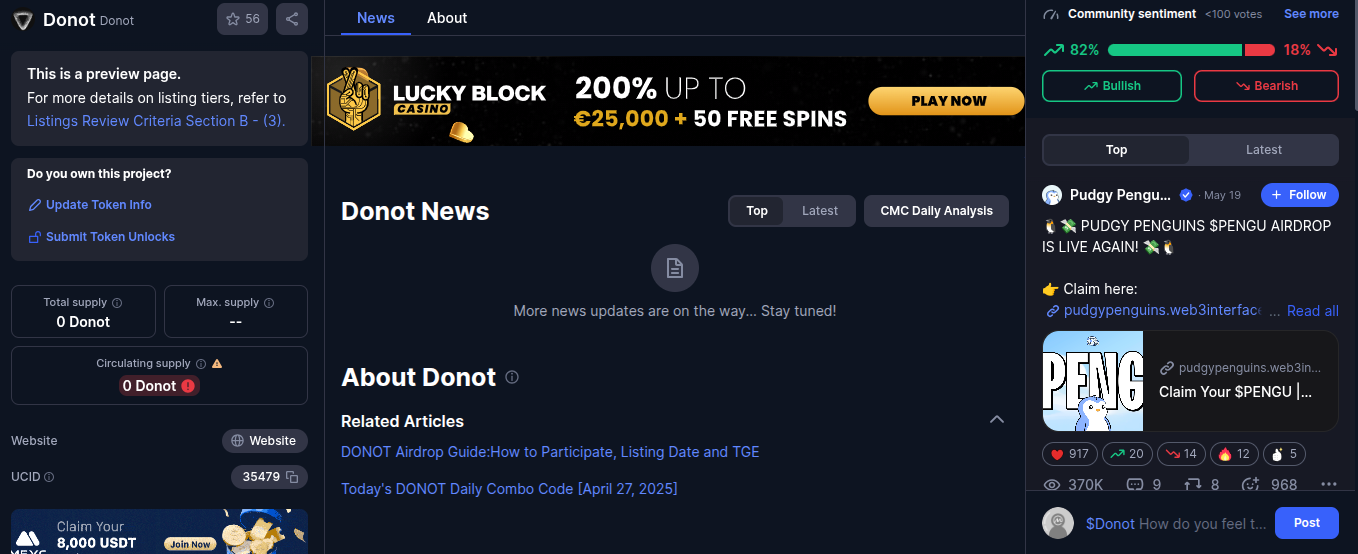The height and width of the screenshot is (554, 1358).
Task: Open the Claim Your $PENGU link preview card
Action: [1190, 381]
